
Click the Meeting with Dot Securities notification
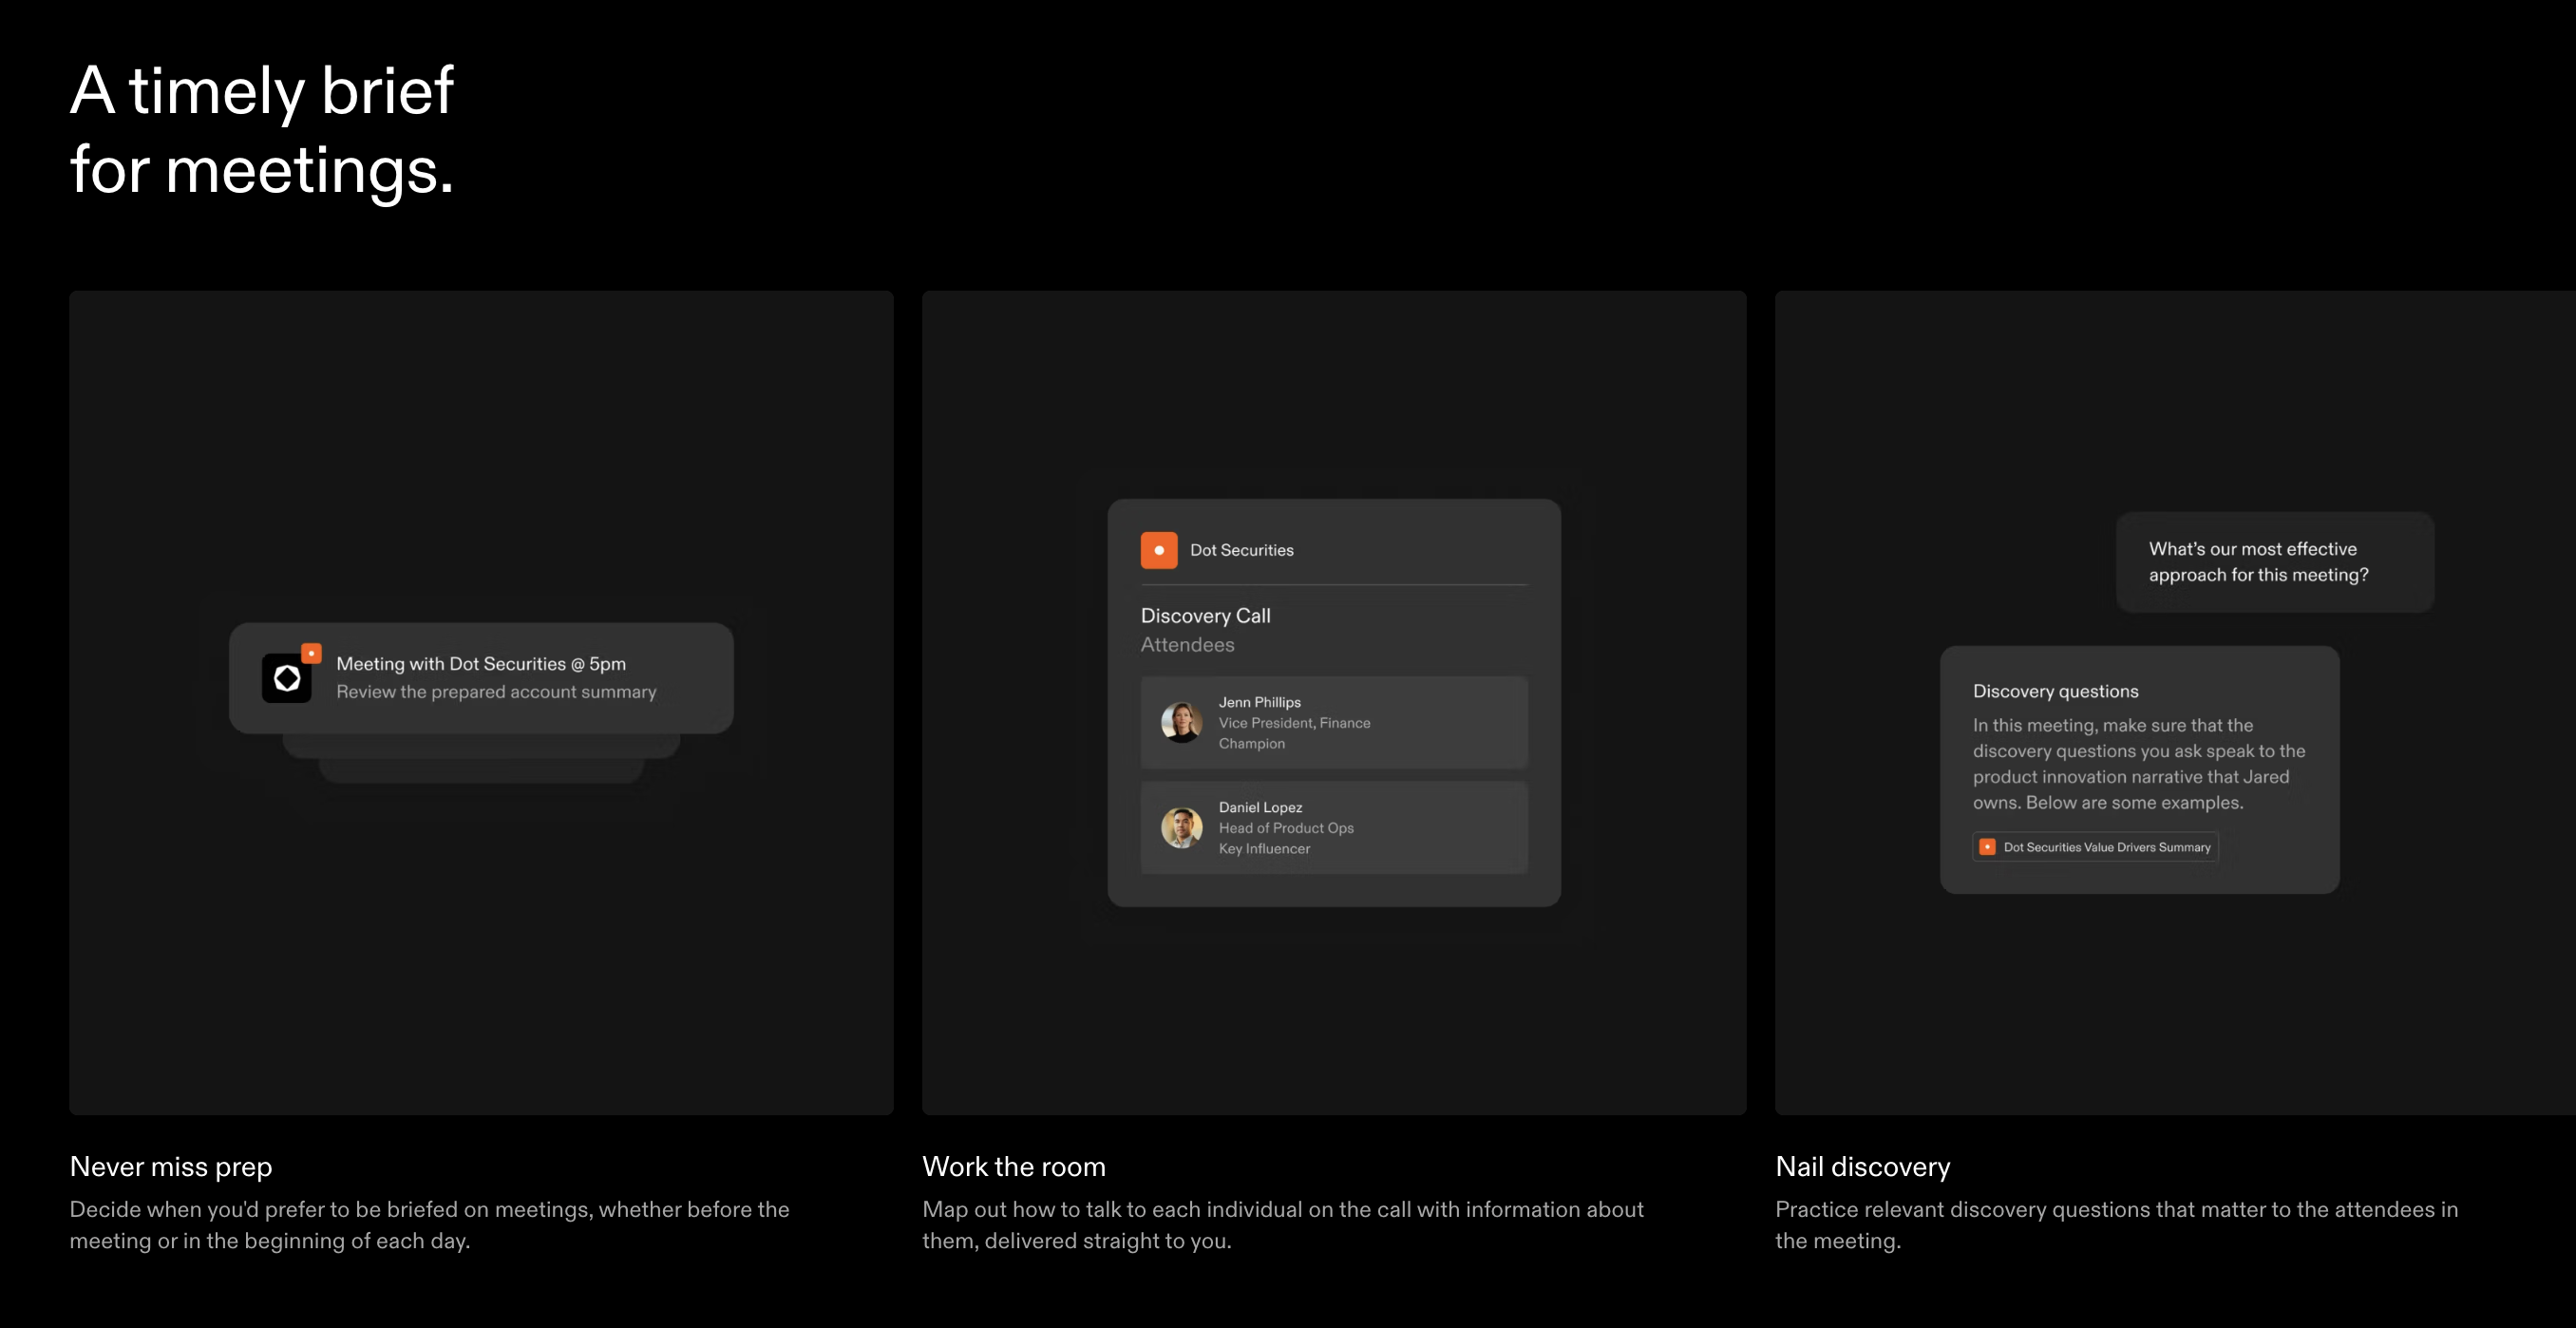pyautogui.click(x=481, y=677)
